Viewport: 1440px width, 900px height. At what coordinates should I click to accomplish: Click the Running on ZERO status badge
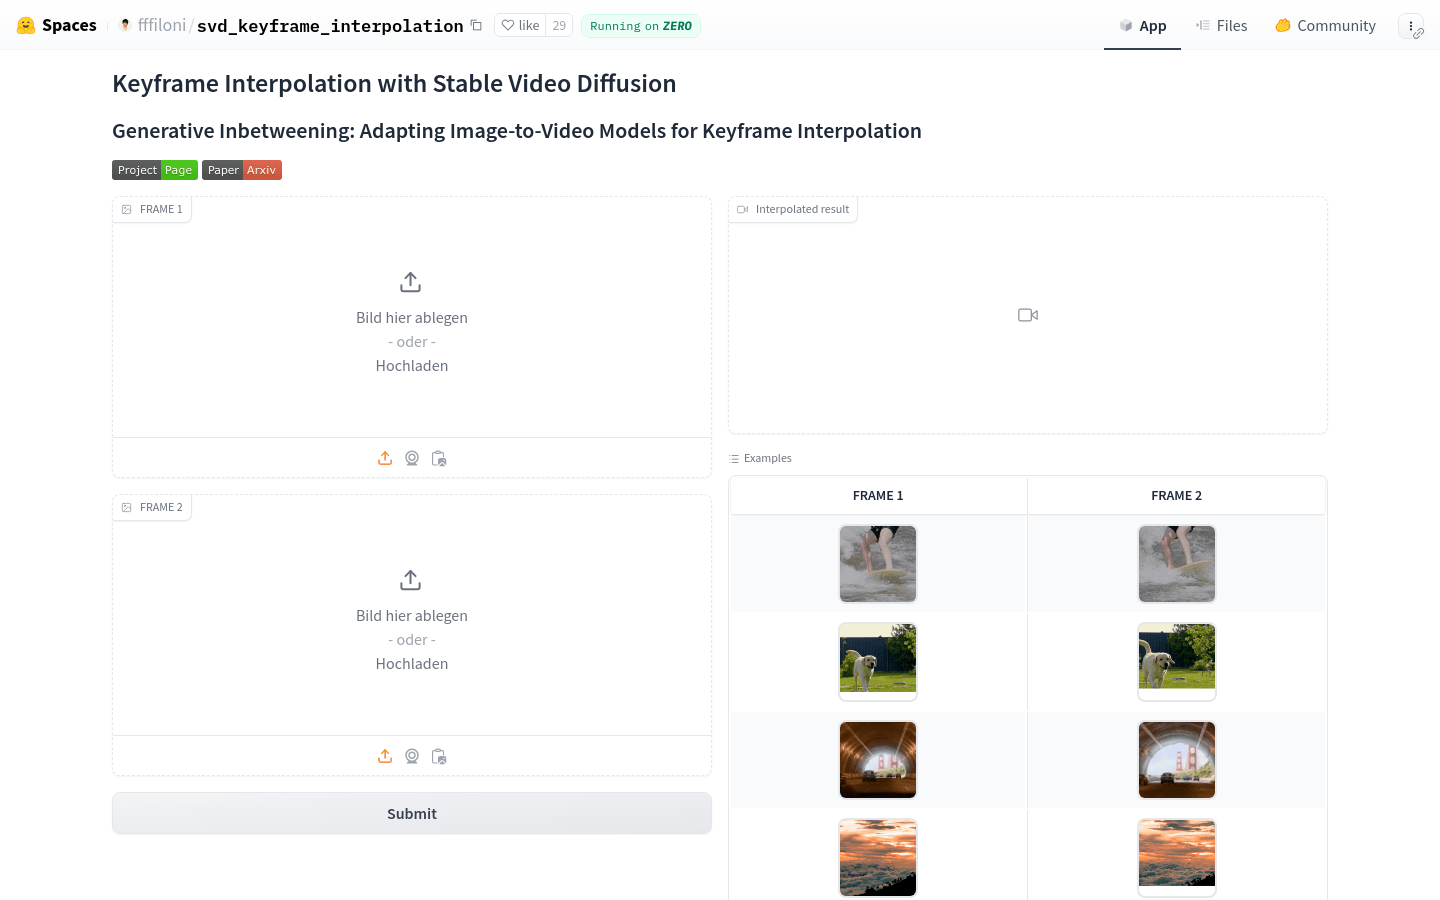click(641, 26)
